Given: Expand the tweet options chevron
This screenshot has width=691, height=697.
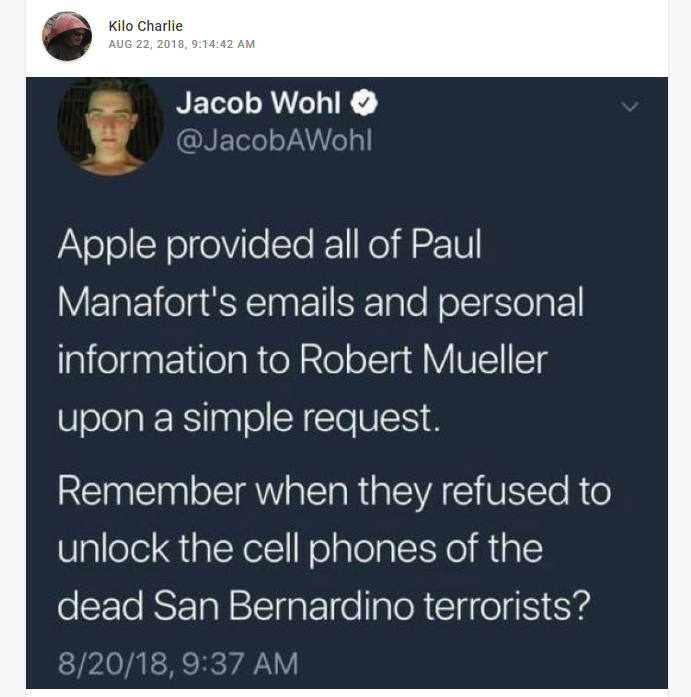Looking at the screenshot, I should pyautogui.click(x=630, y=107).
